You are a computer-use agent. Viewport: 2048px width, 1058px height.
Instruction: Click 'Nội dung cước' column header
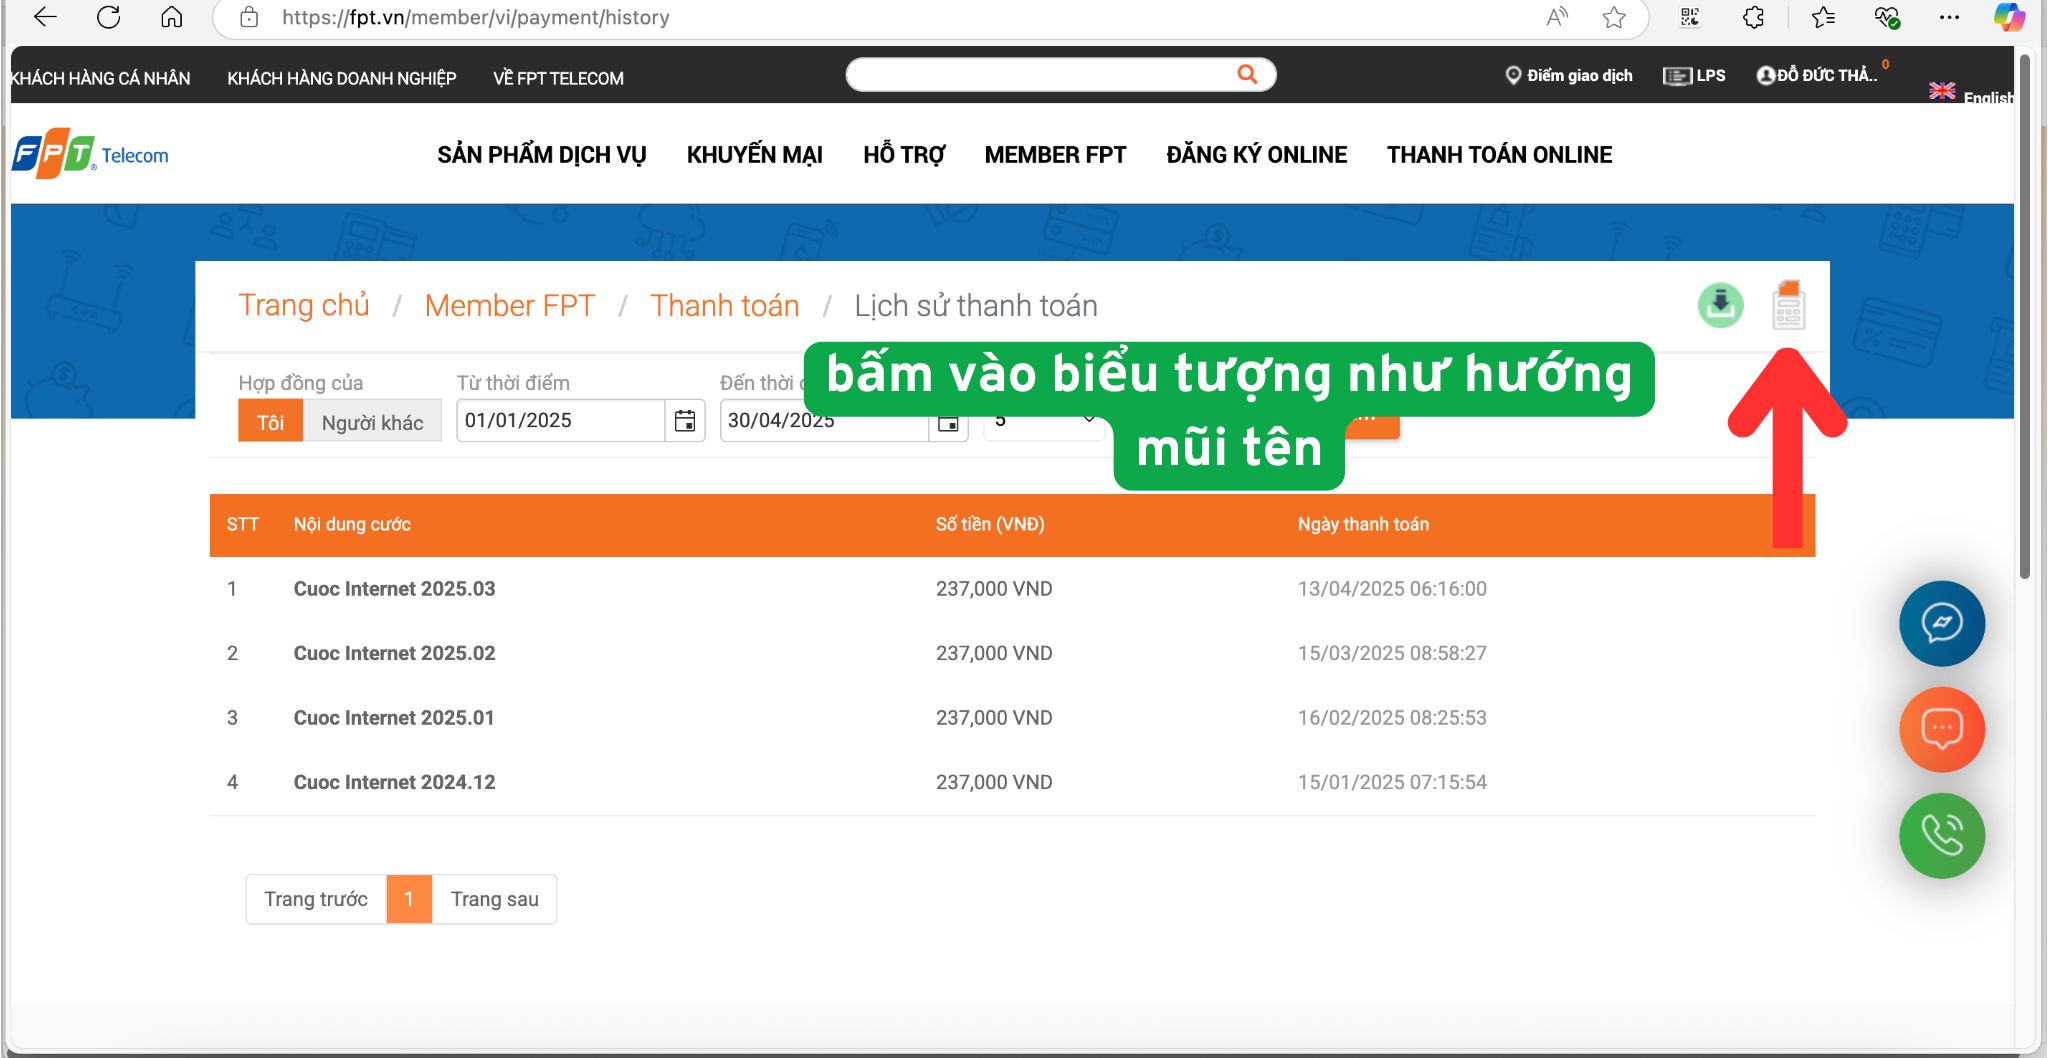352,524
